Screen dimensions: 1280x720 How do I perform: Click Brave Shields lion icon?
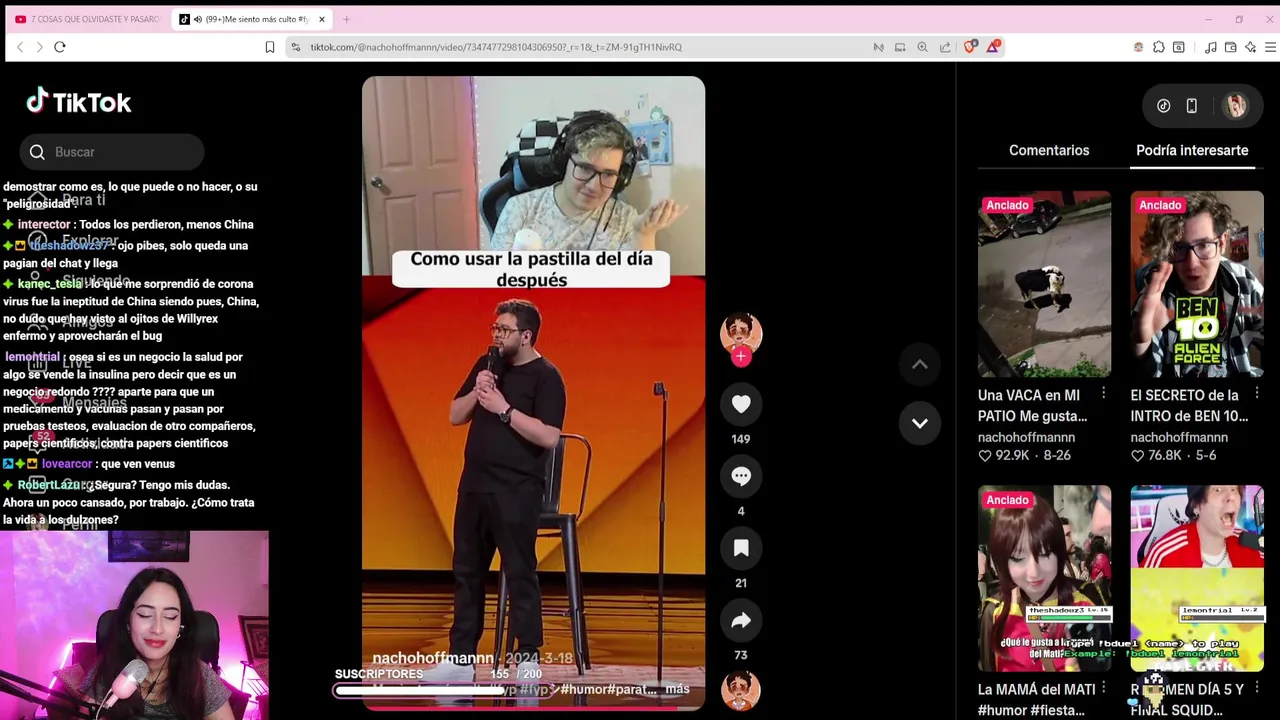970,46
